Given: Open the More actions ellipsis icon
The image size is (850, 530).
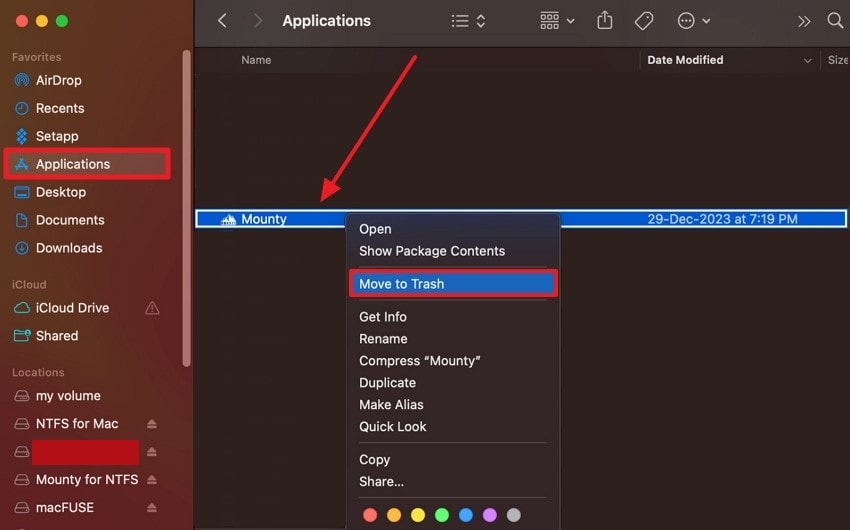Looking at the screenshot, I should (686, 21).
